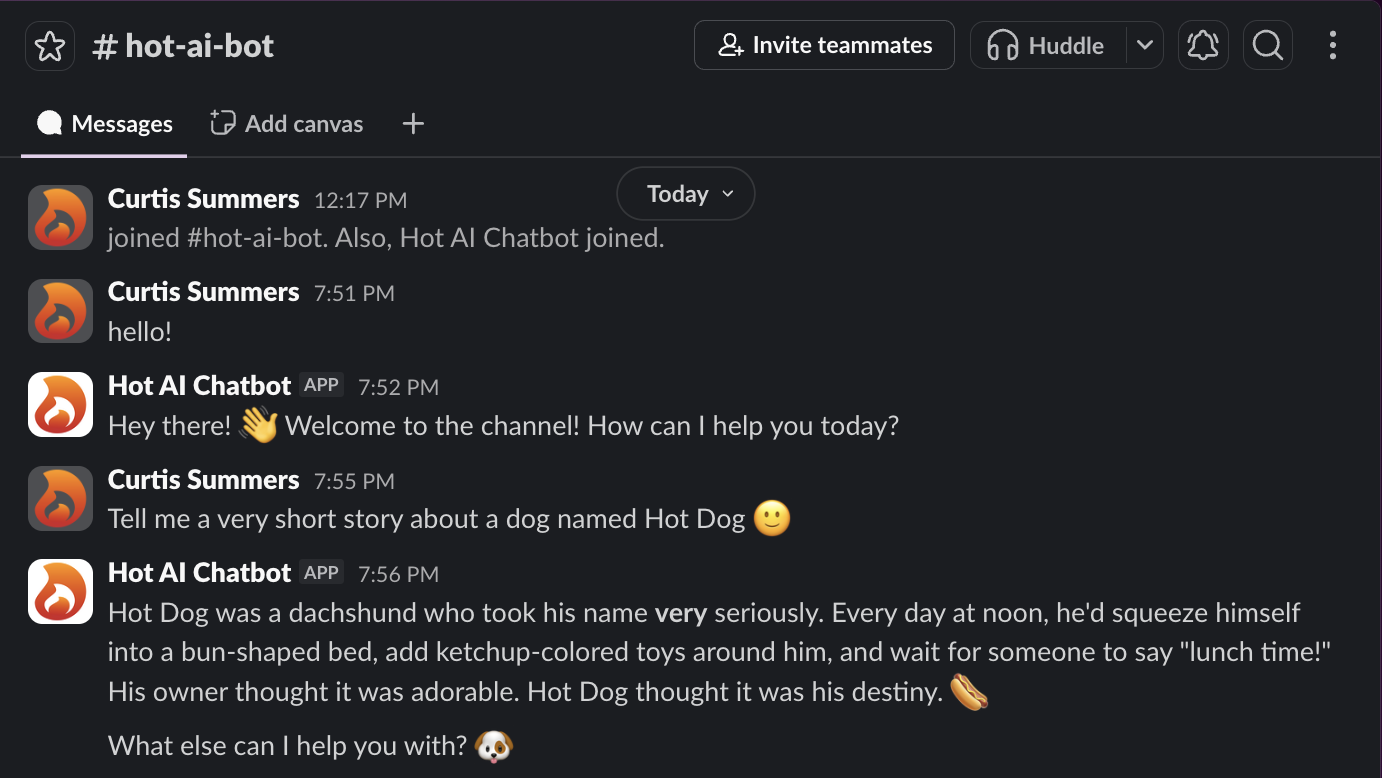The height and width of the screenshot is (778, 1382).
Task: Expand the Huddle options chevron
Action: point(1145,45)
